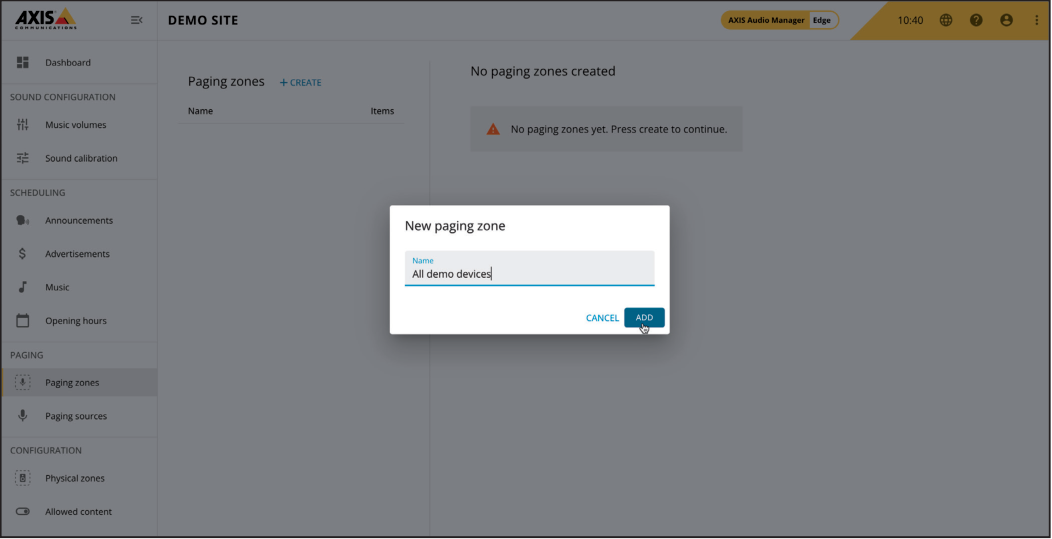Click the Sound calibration tune icon

(x=23, y=158)
